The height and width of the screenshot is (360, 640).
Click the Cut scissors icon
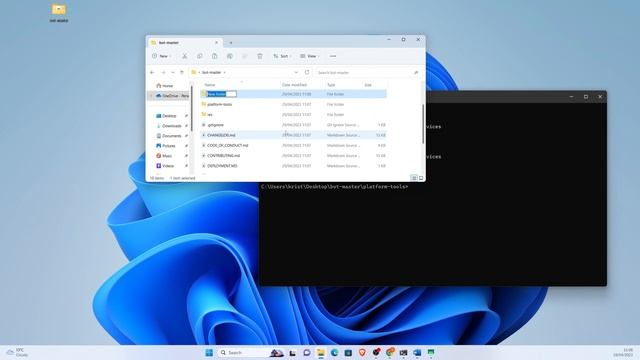[184, 56]
